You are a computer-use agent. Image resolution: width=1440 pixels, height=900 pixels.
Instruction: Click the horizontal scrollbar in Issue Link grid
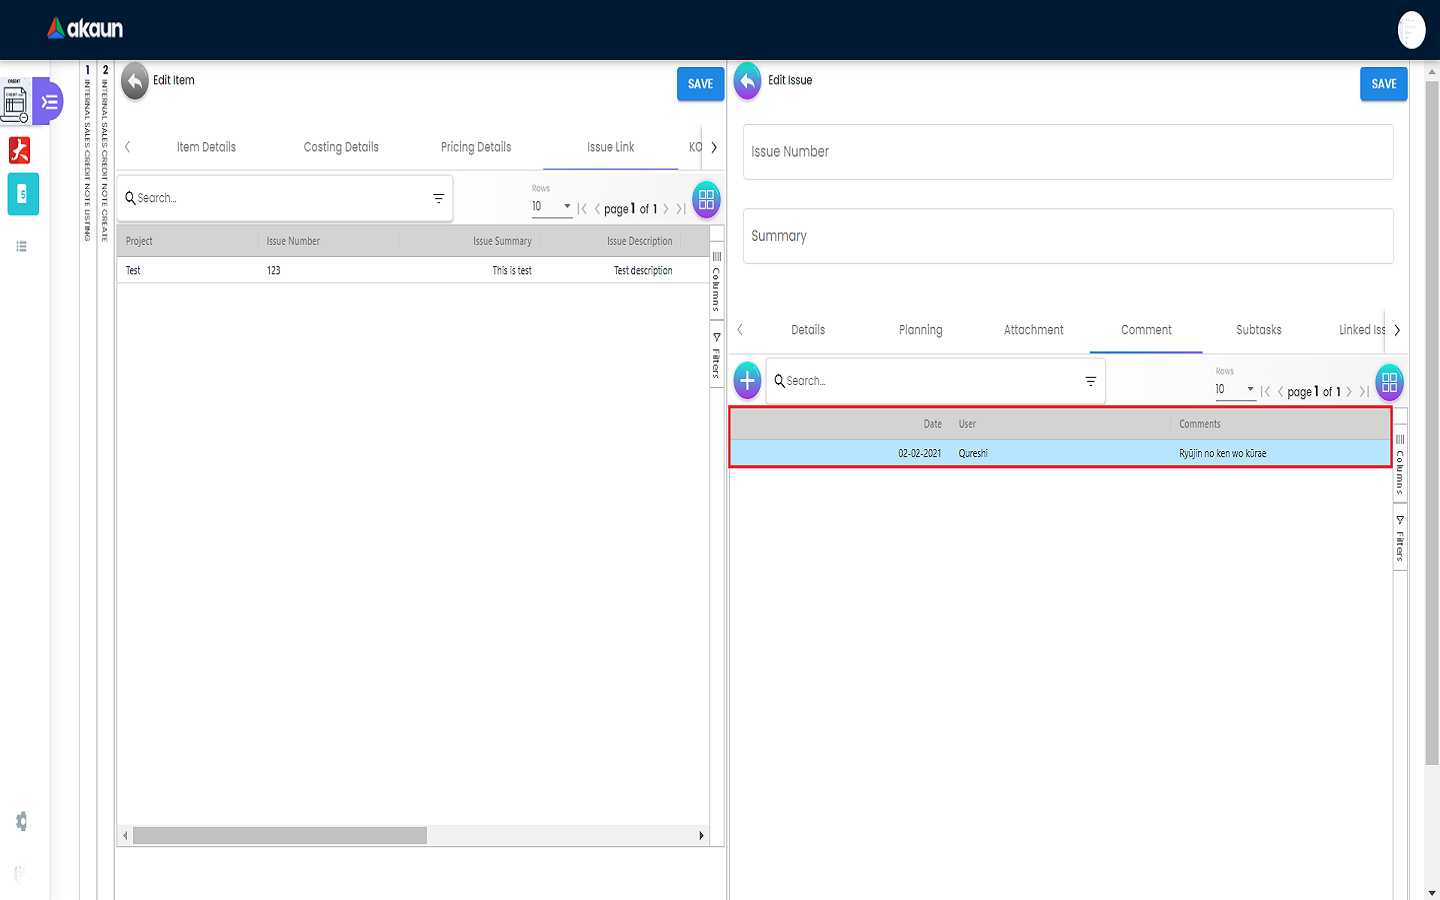click(x=280, y=835)
